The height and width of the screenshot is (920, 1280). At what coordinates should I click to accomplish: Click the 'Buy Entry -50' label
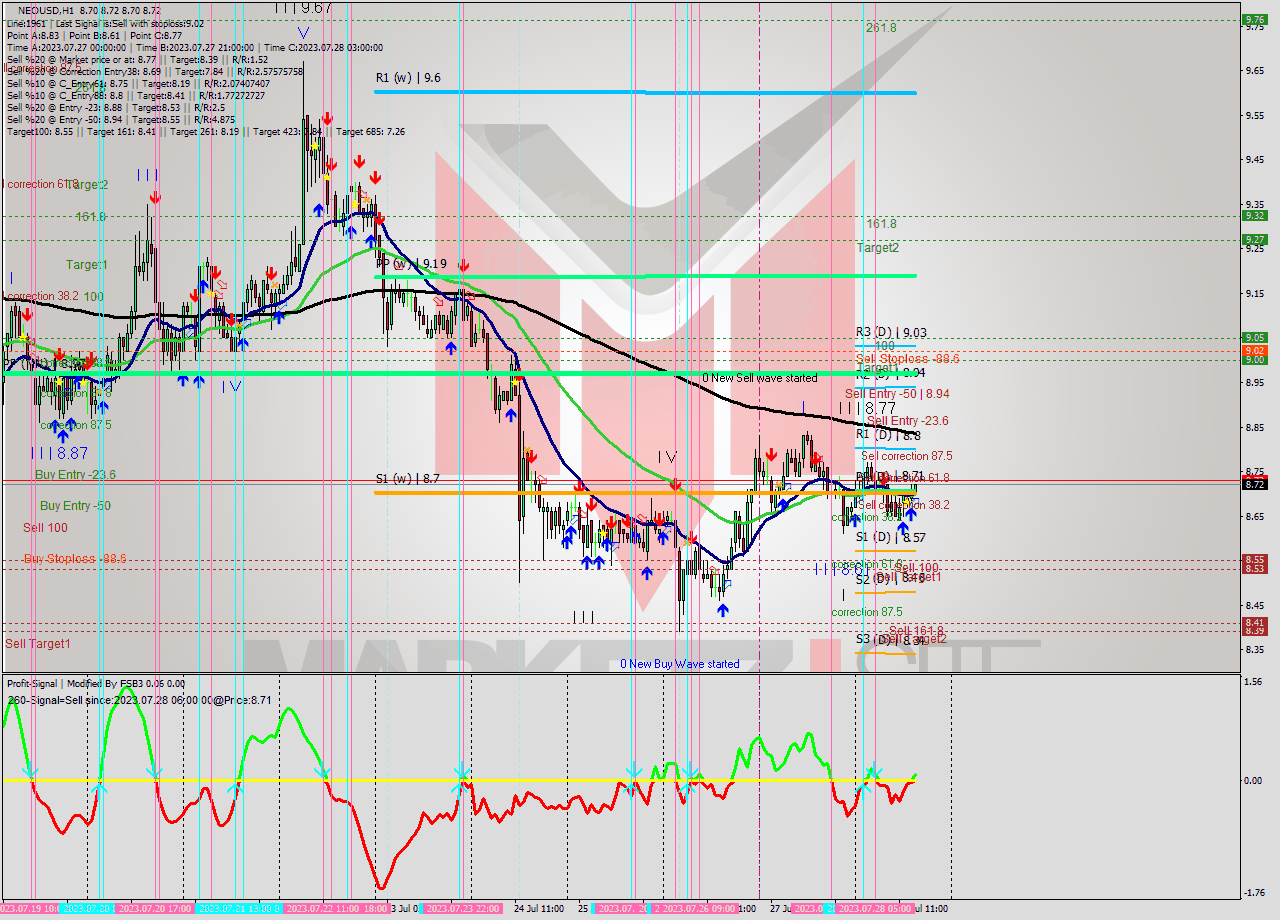tap(75, 506)
